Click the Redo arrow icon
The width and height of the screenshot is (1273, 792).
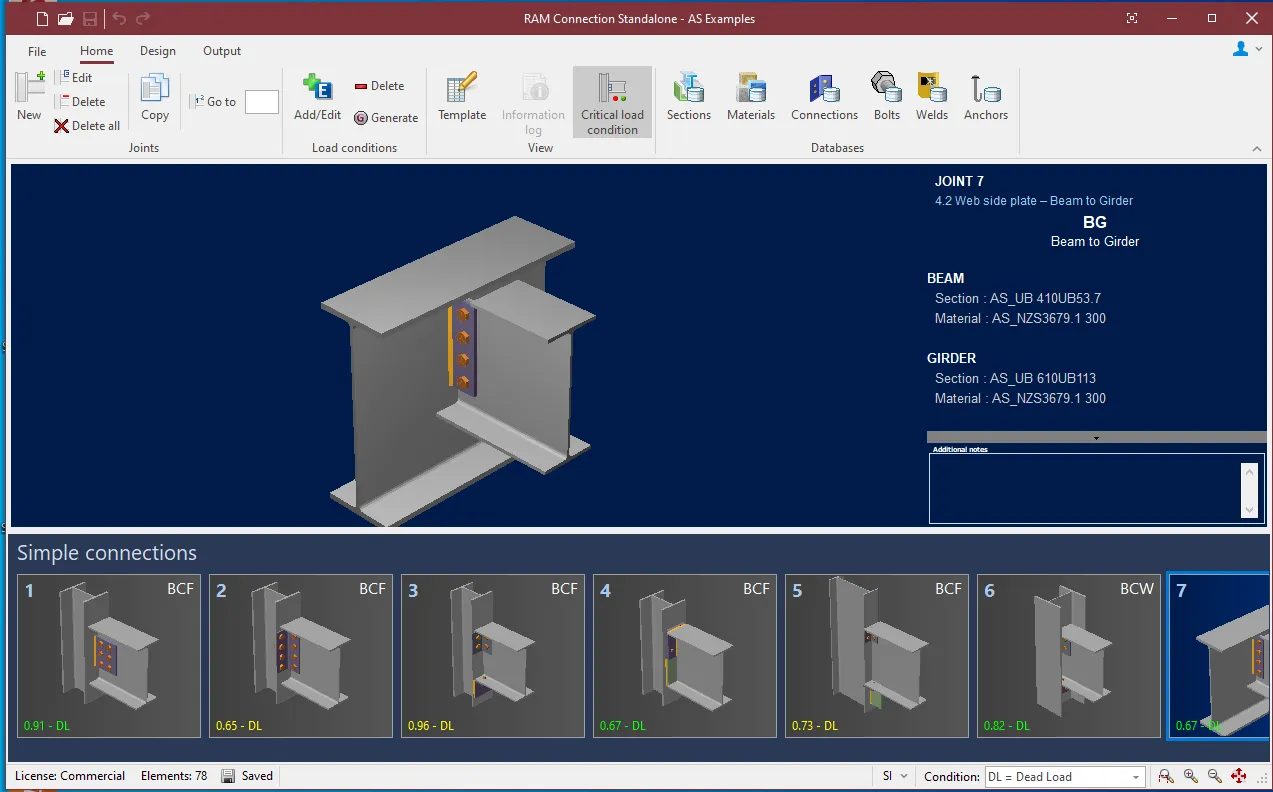coord(143,18)
